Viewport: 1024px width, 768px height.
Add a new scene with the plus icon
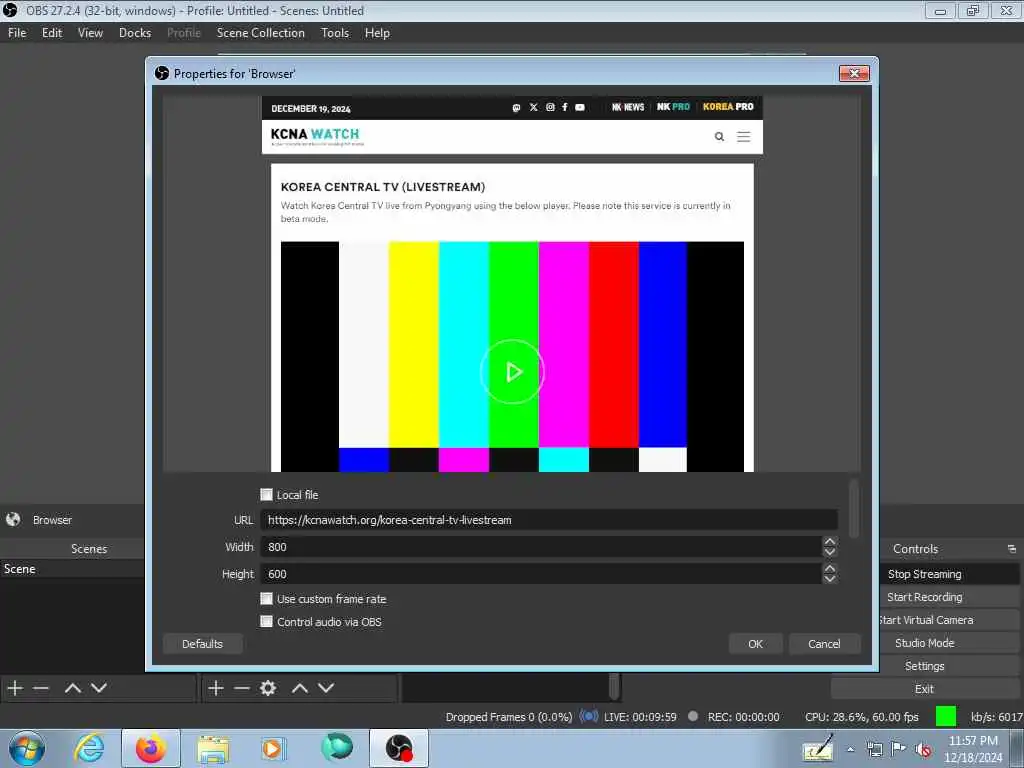click(15, 688)
